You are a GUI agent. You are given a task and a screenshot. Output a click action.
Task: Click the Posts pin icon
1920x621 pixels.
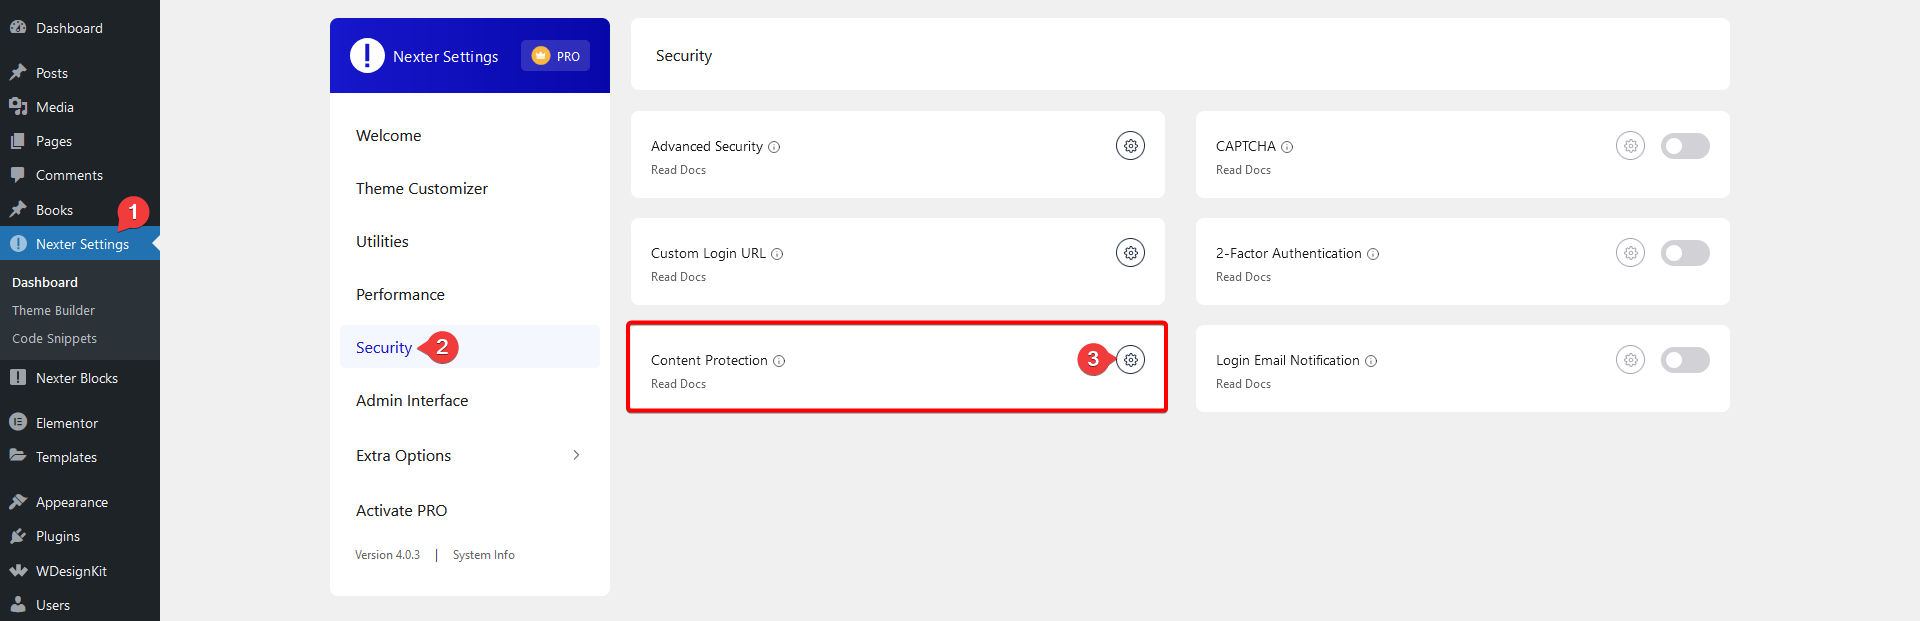click(x=18, y=72)
